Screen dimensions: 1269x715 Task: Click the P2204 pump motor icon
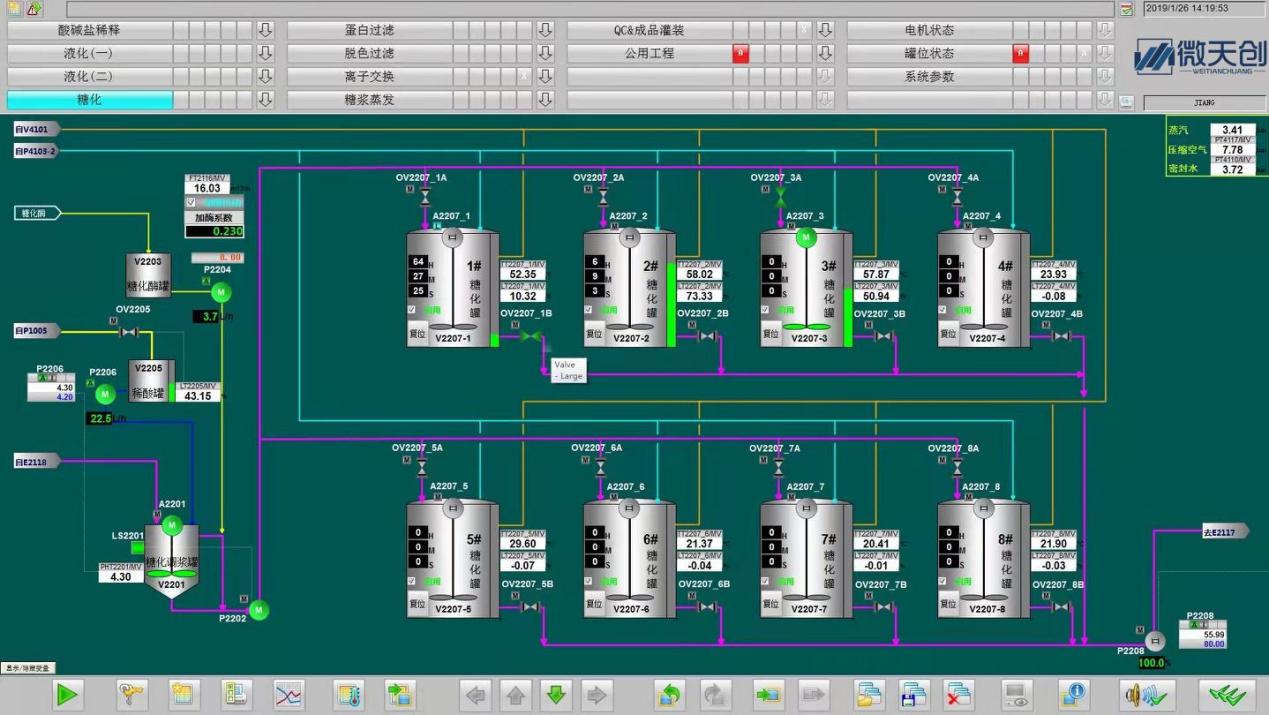tap(221, 292)
